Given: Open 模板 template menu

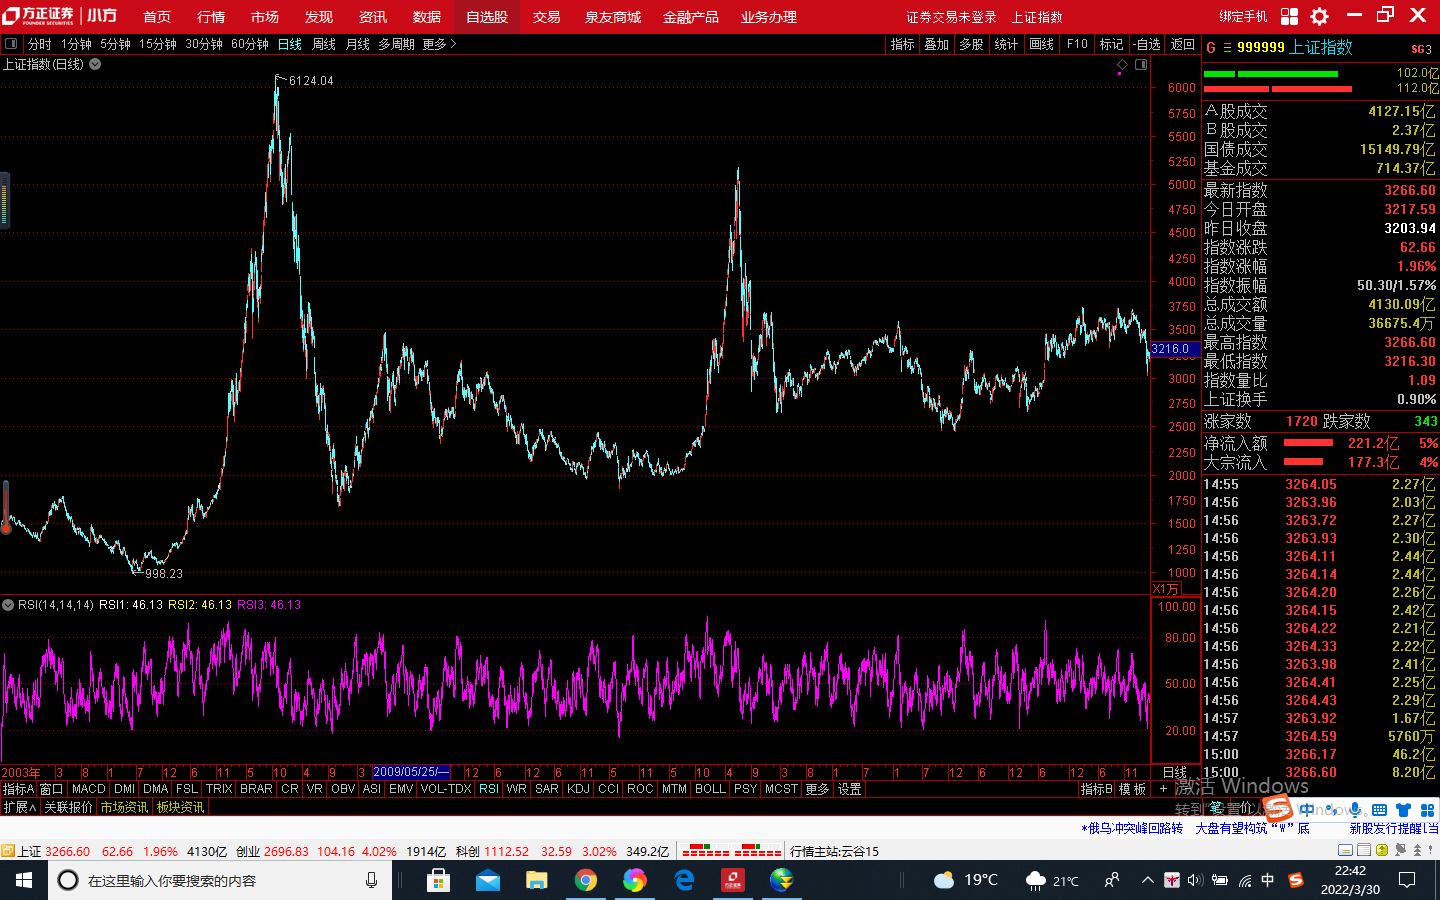Looking at the screenshot, I should pyautogui.click(x=1132, y=789).
